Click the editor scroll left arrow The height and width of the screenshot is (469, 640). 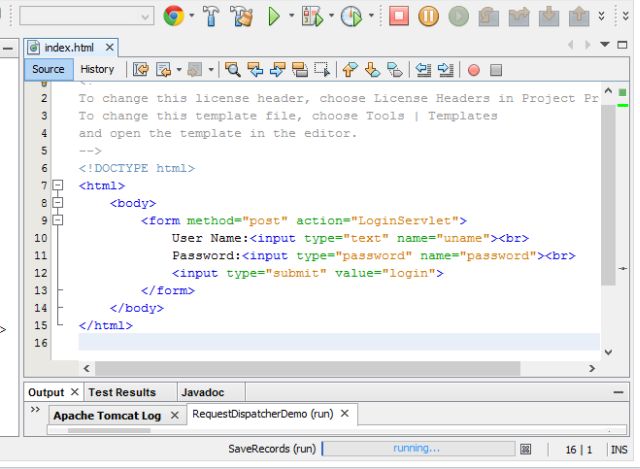coord(87,369)
